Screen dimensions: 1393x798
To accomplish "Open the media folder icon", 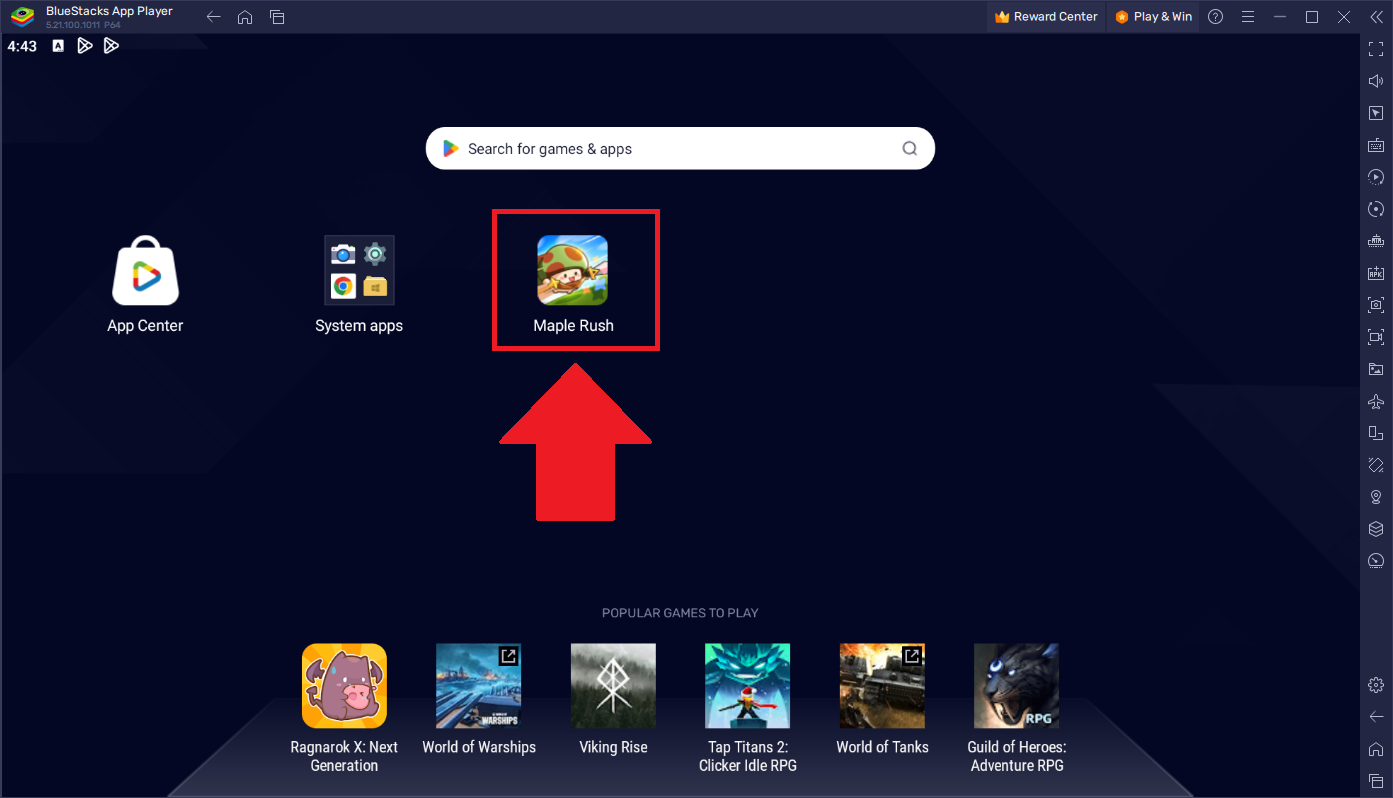I will point(1376,369).
